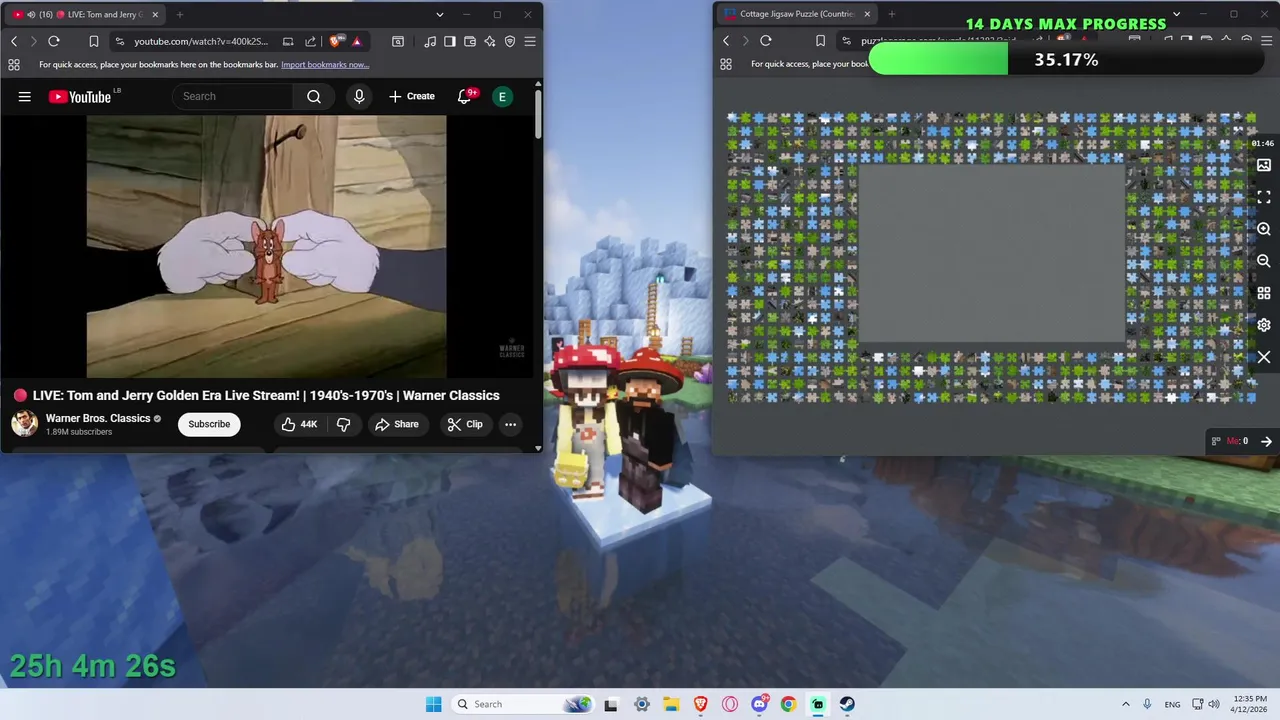Bookmark the puzzle page
1280x720 pixels.
click(820, 41)
